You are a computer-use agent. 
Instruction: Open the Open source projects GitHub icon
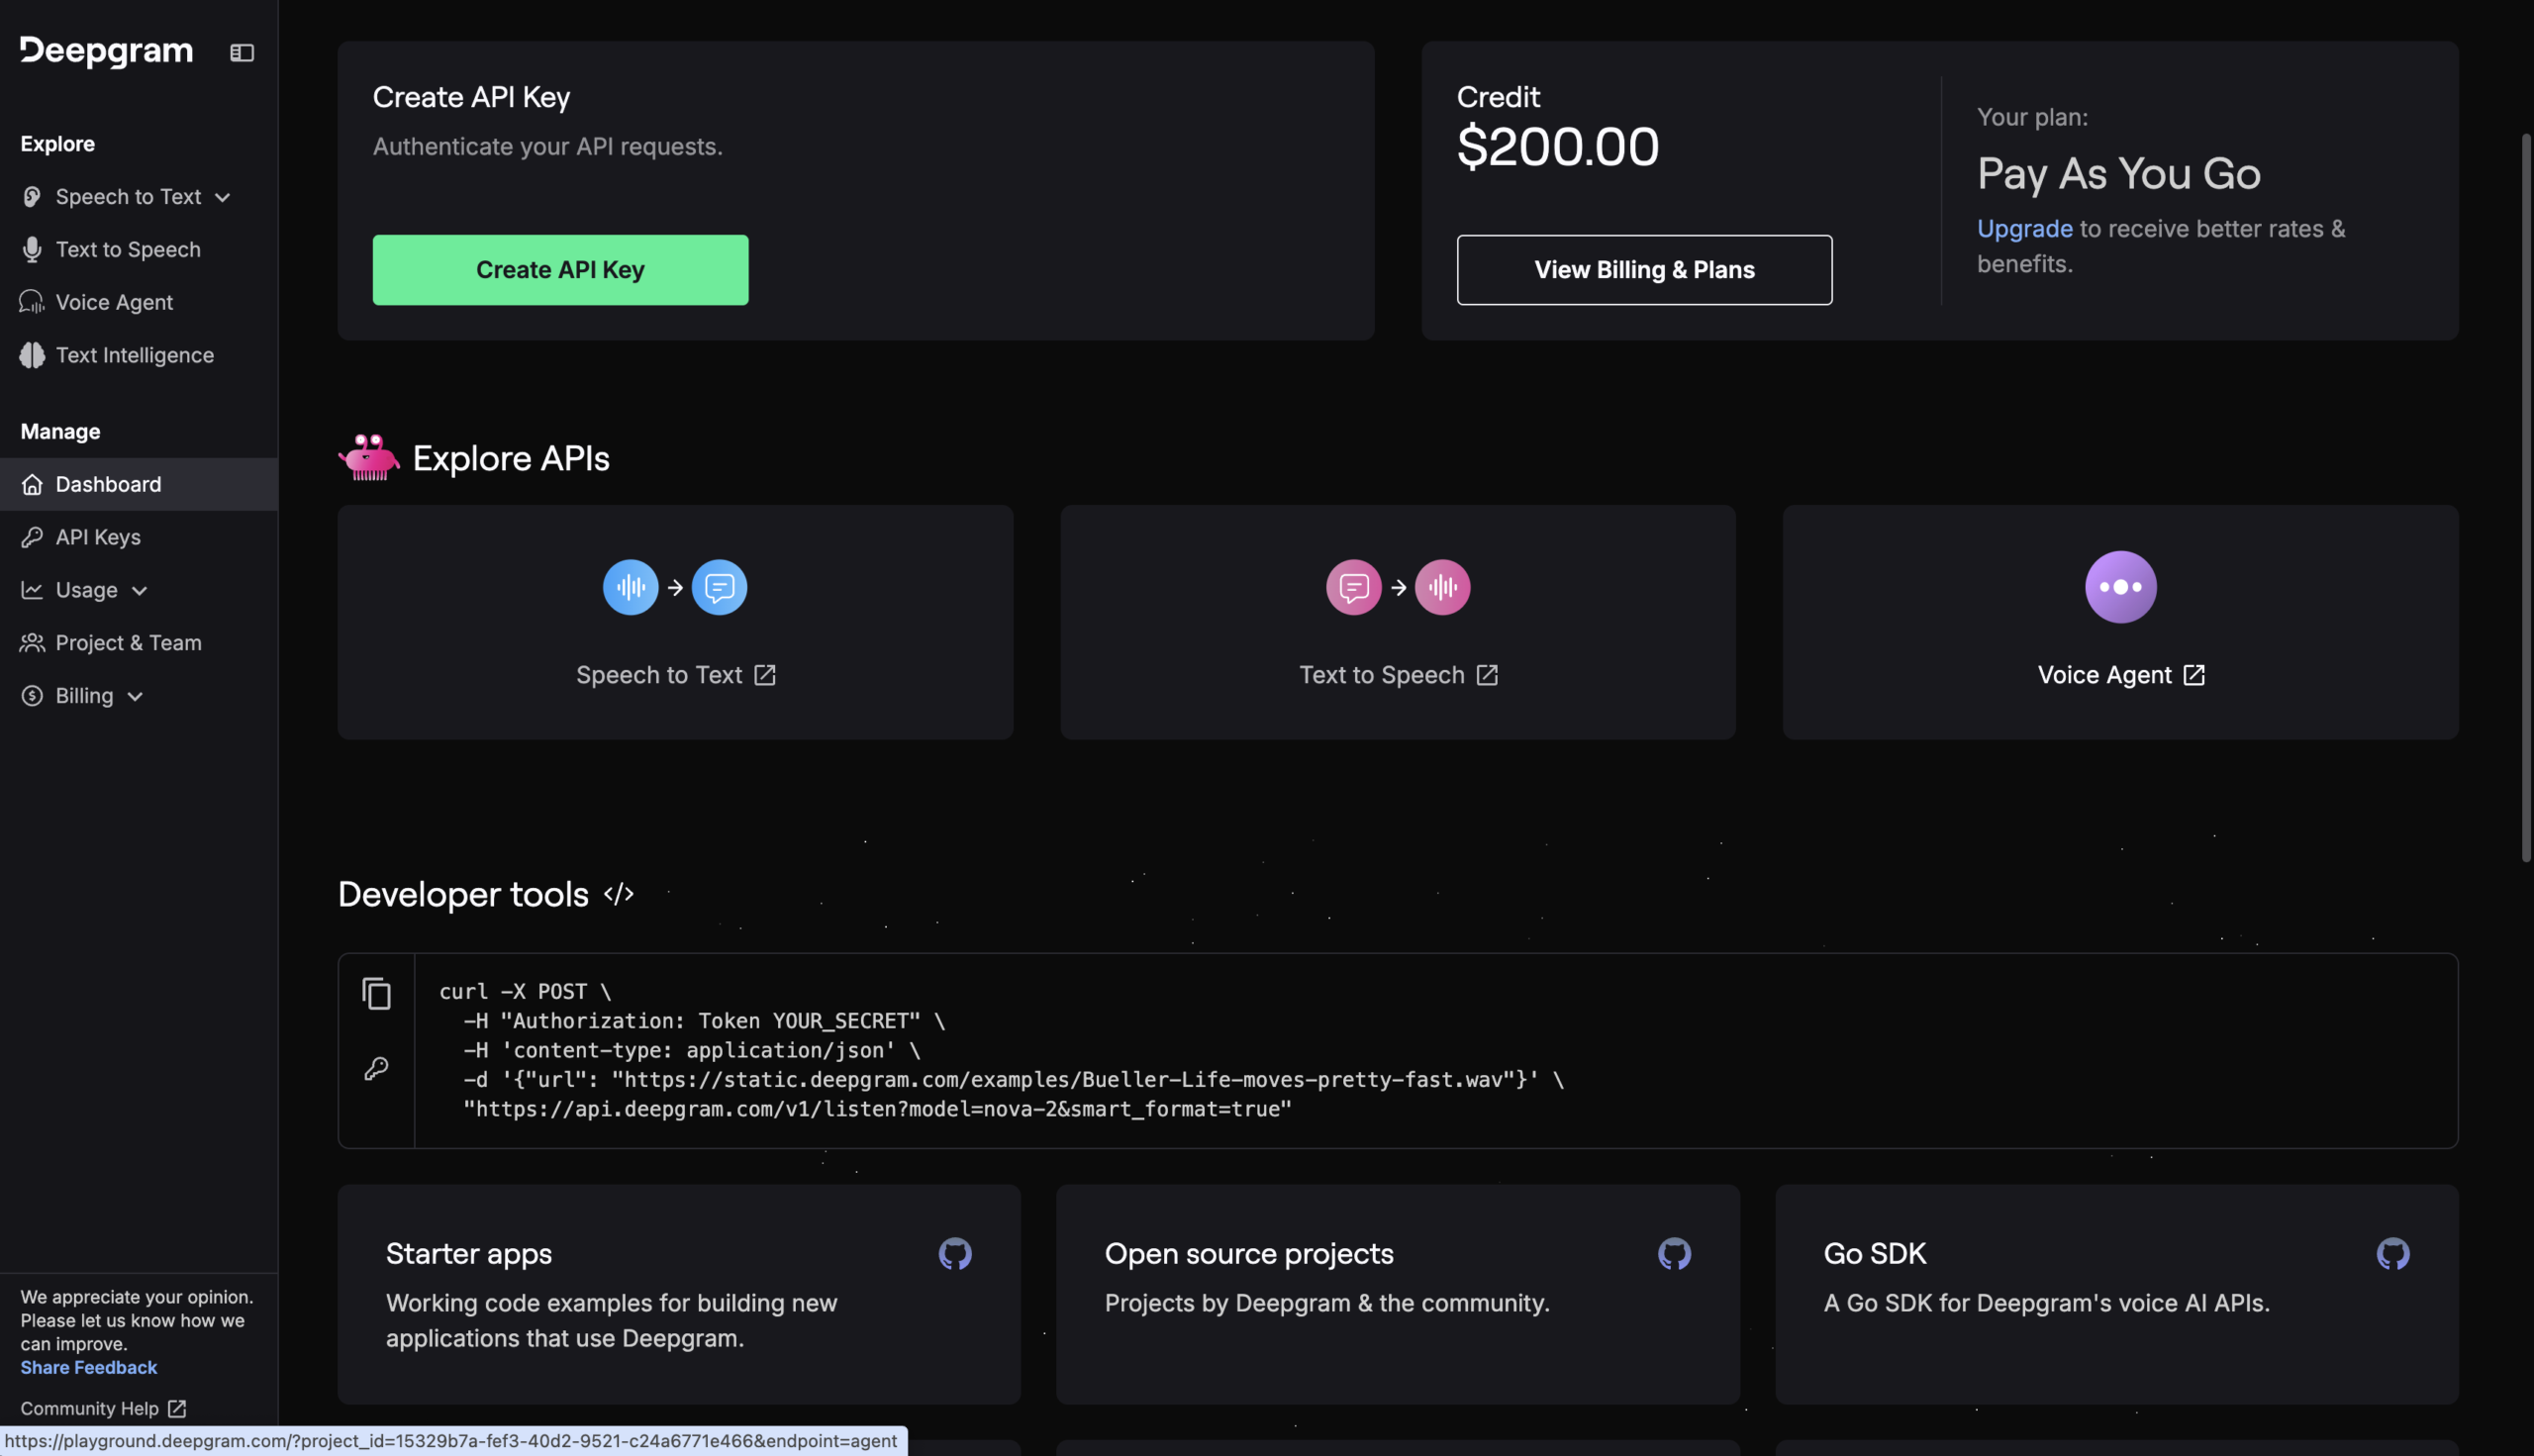[x=1674, y=1254]
